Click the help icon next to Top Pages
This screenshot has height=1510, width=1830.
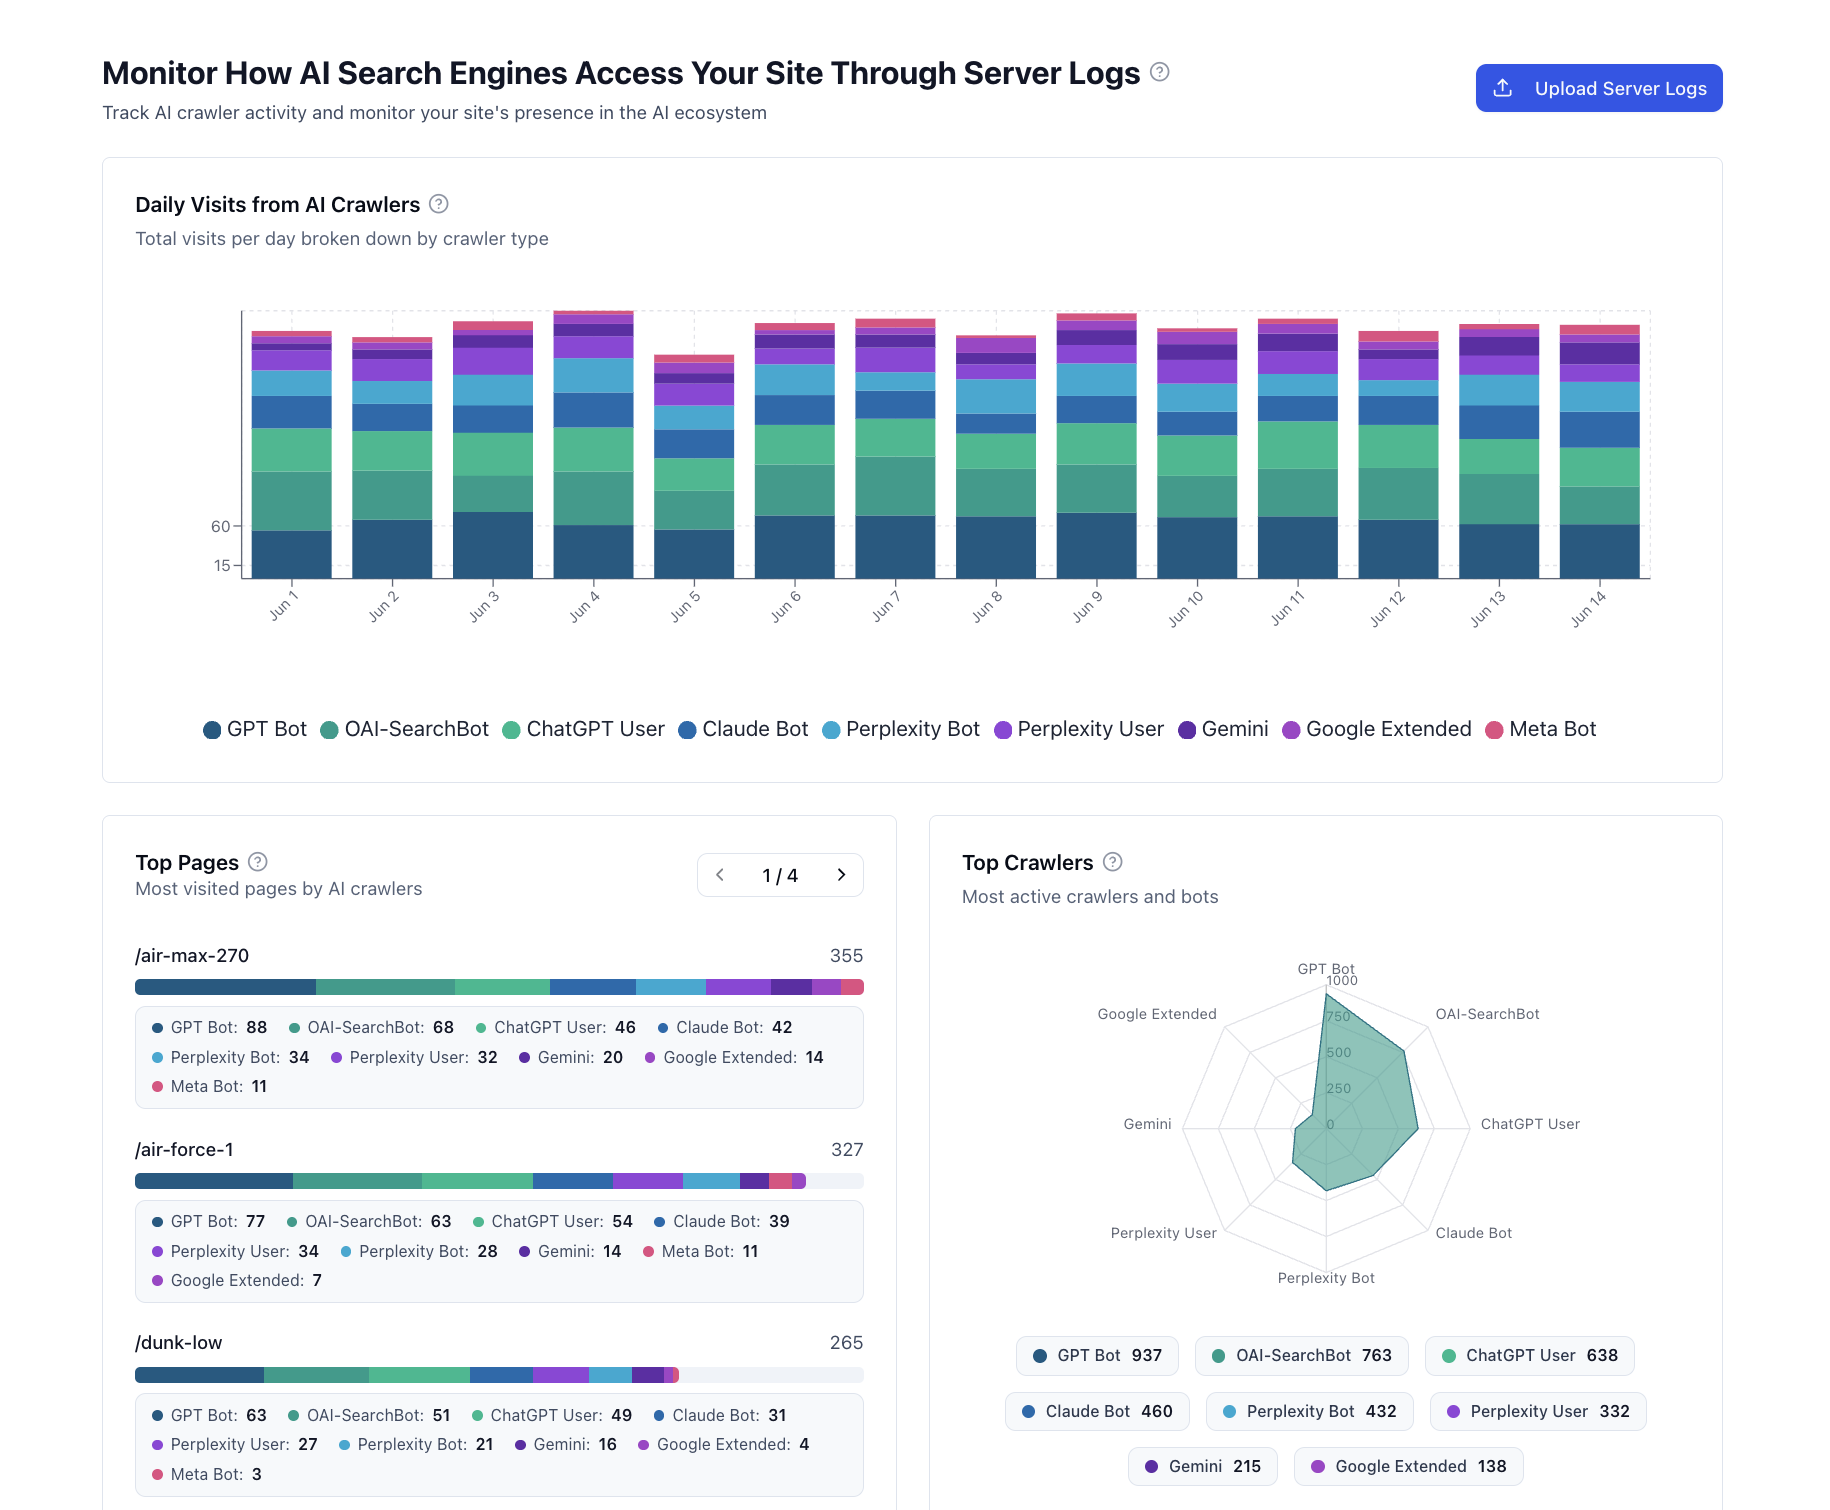pos(257,861)
